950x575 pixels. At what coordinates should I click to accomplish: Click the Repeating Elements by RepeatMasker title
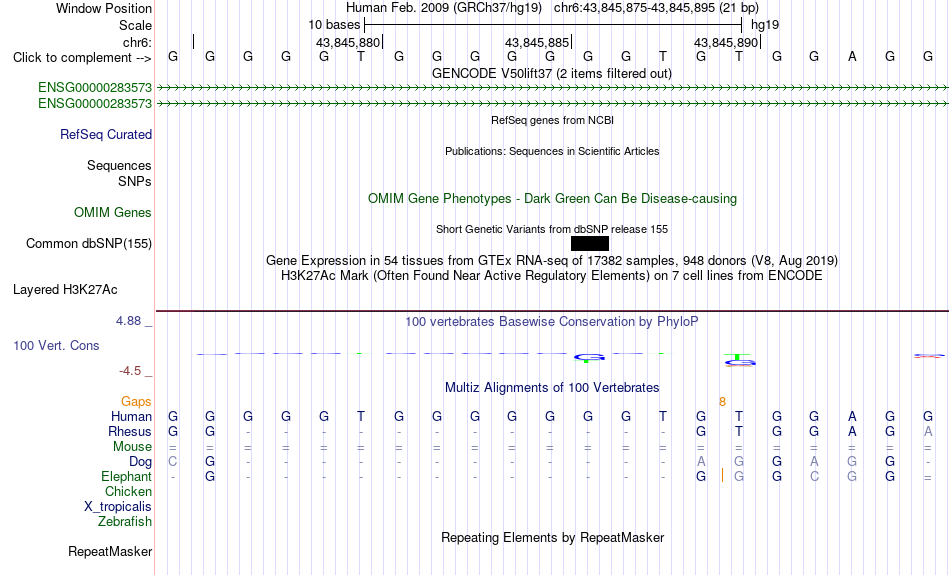click(x=553, y=538)
